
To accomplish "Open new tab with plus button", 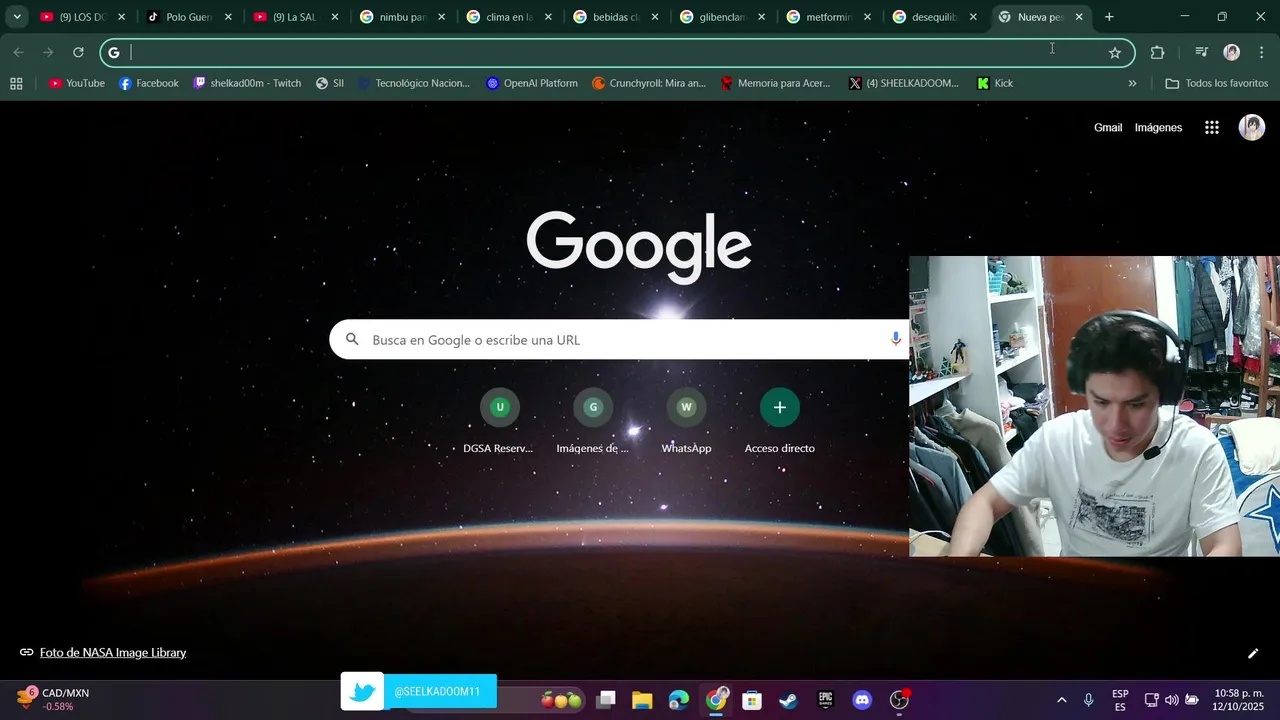I will click(x=1109, y=17).
